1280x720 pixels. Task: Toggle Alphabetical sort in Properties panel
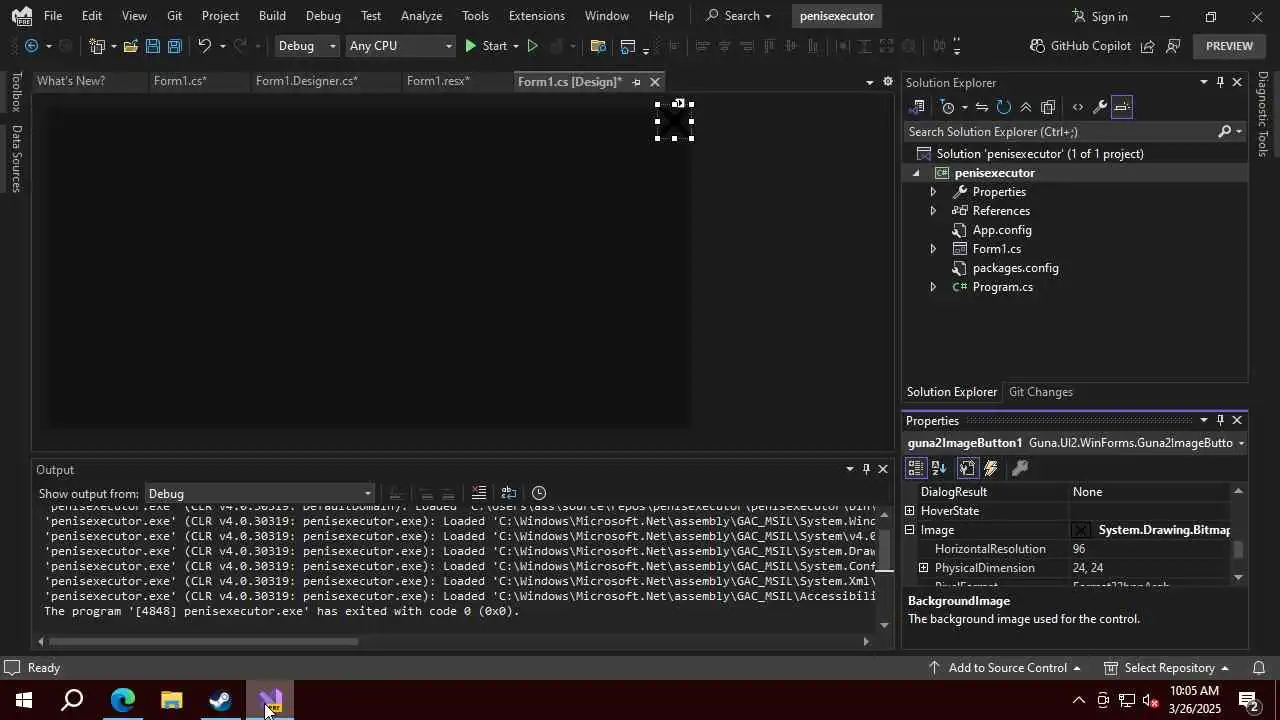pos(939,468)
